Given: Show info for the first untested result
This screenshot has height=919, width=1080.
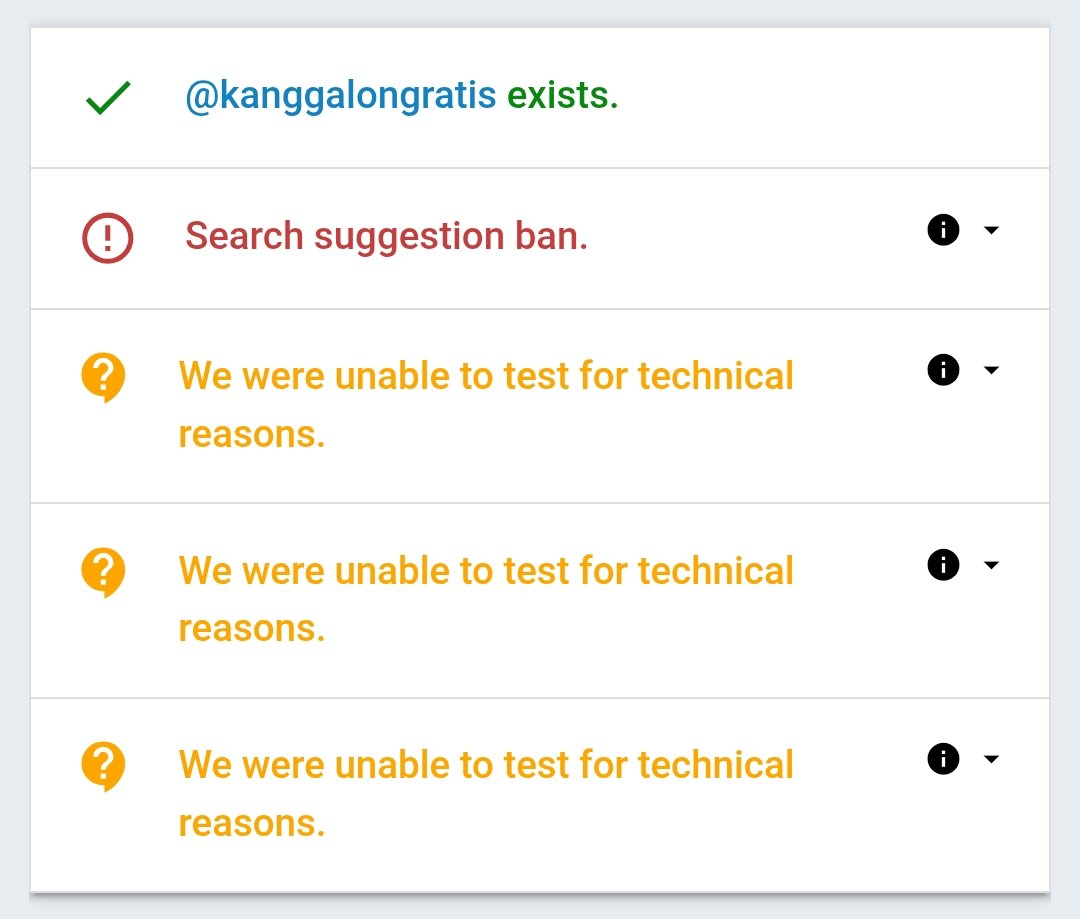Looking at the screenshot, I should point(943,370).
